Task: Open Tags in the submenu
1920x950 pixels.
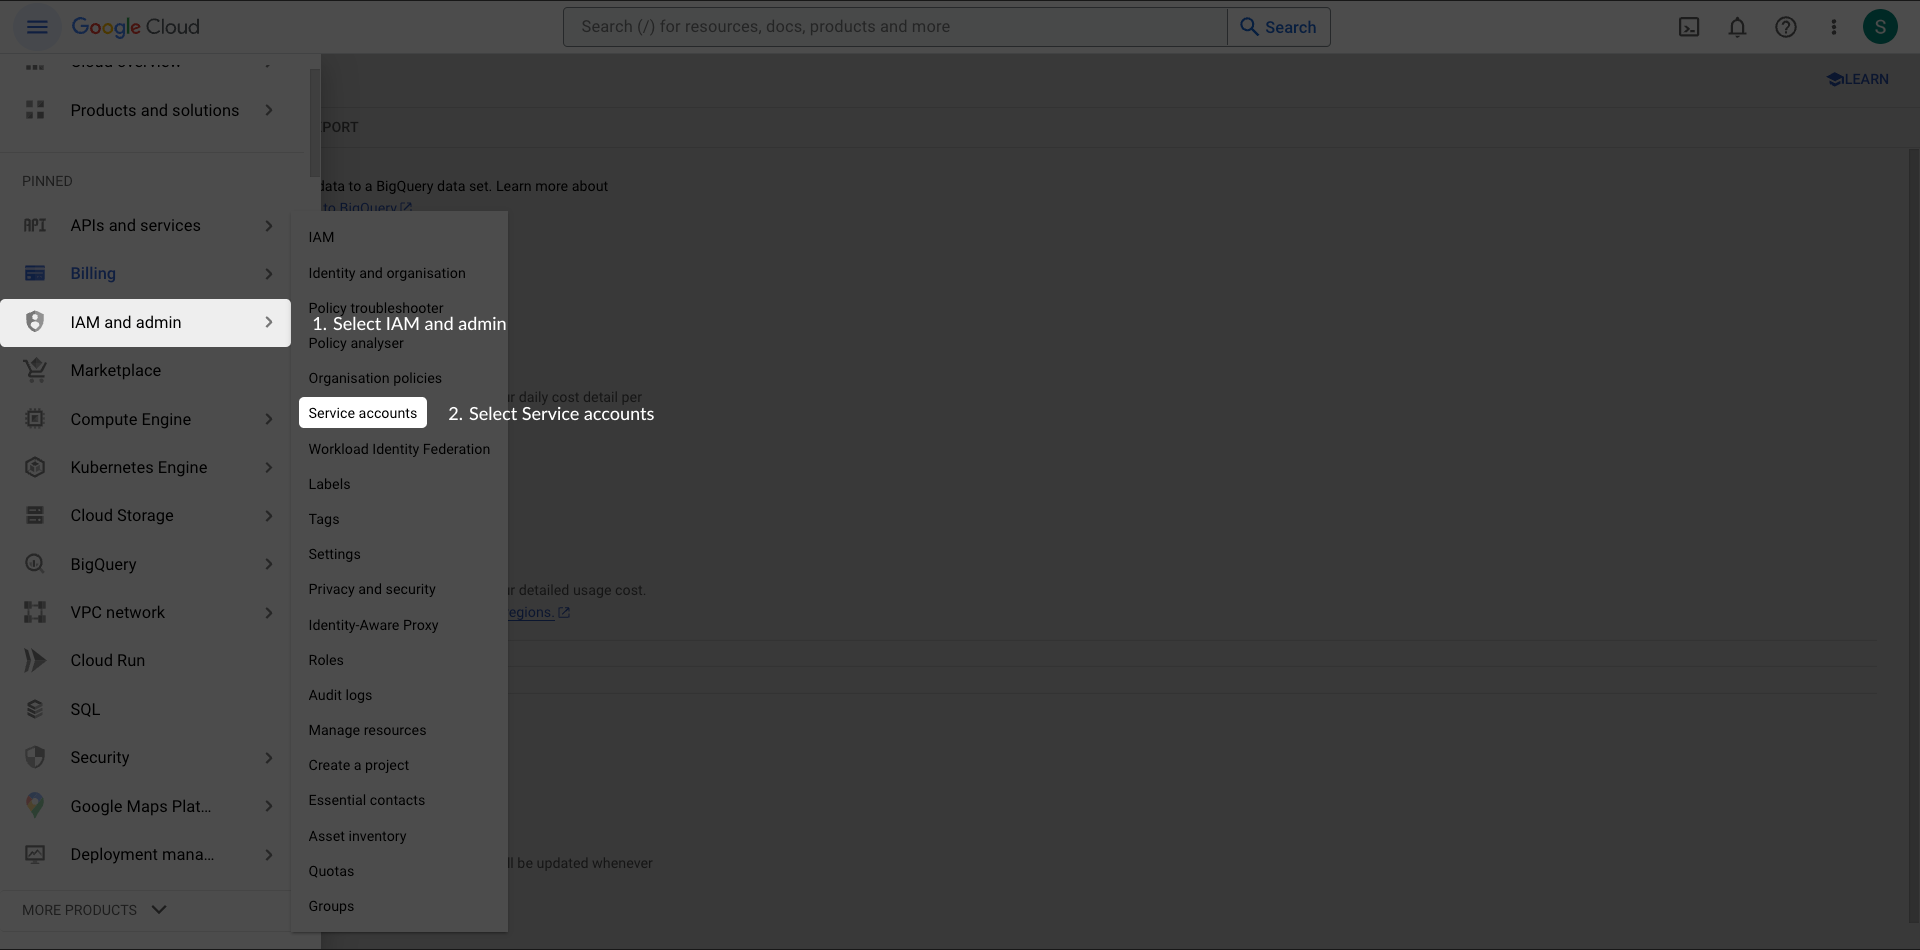Action: pos(324,519)
